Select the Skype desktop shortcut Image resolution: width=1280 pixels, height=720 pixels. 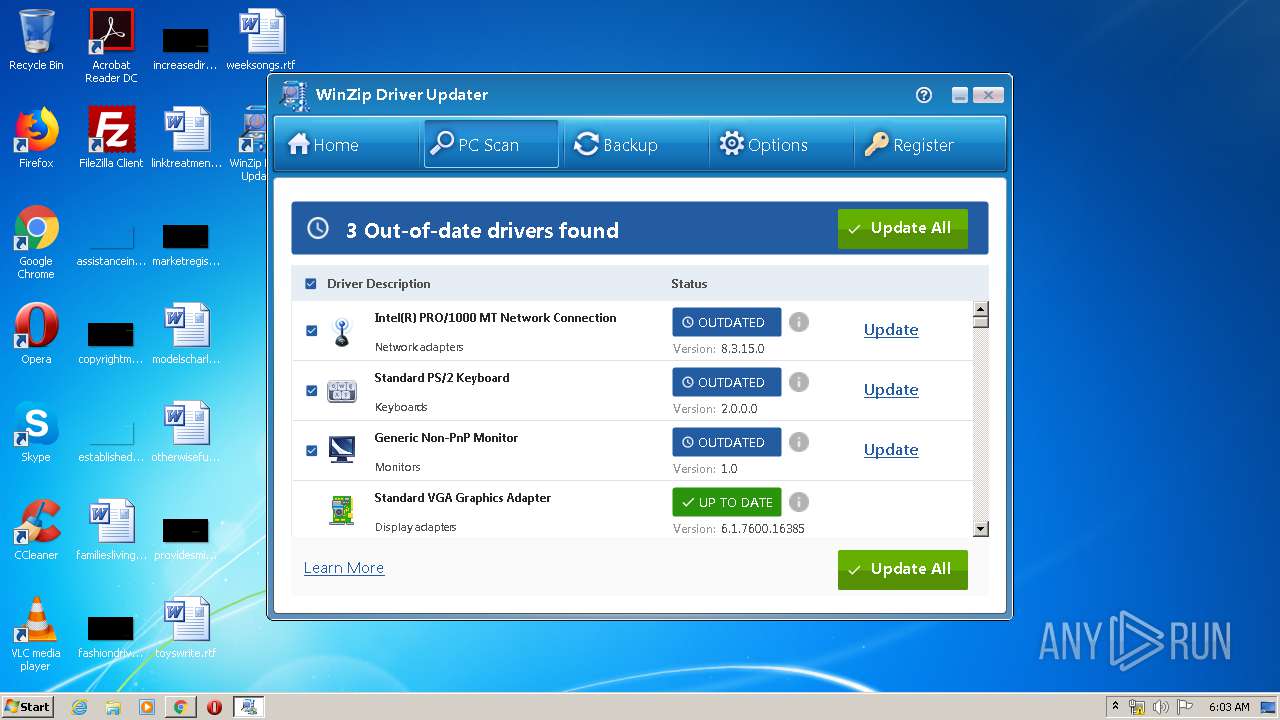click(36, 432)
